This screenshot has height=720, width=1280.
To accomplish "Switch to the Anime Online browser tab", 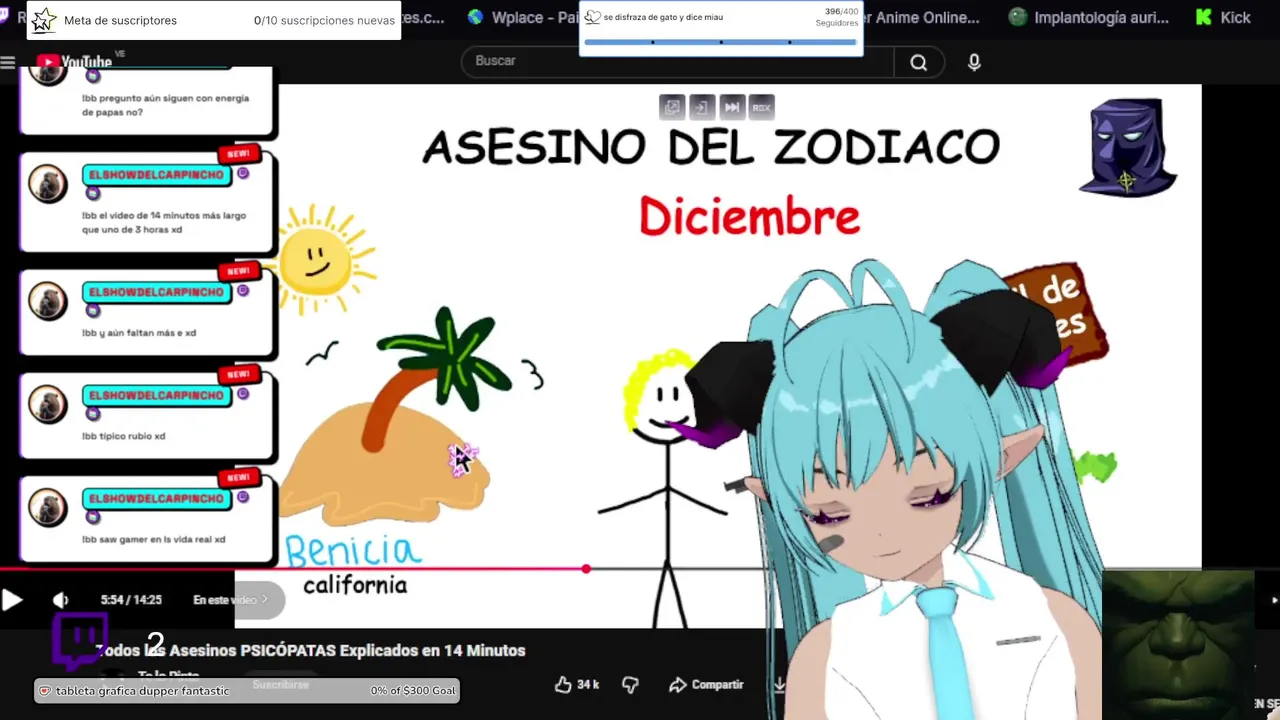I will point(922,17).
